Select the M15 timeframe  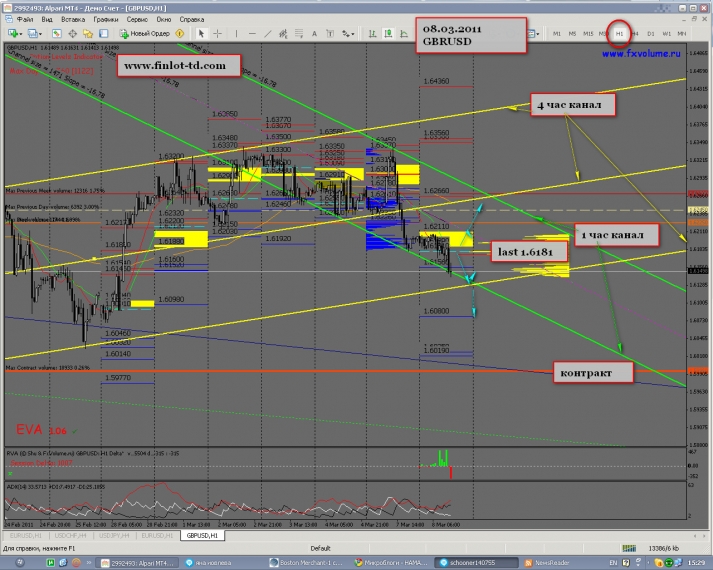(588, 34)
